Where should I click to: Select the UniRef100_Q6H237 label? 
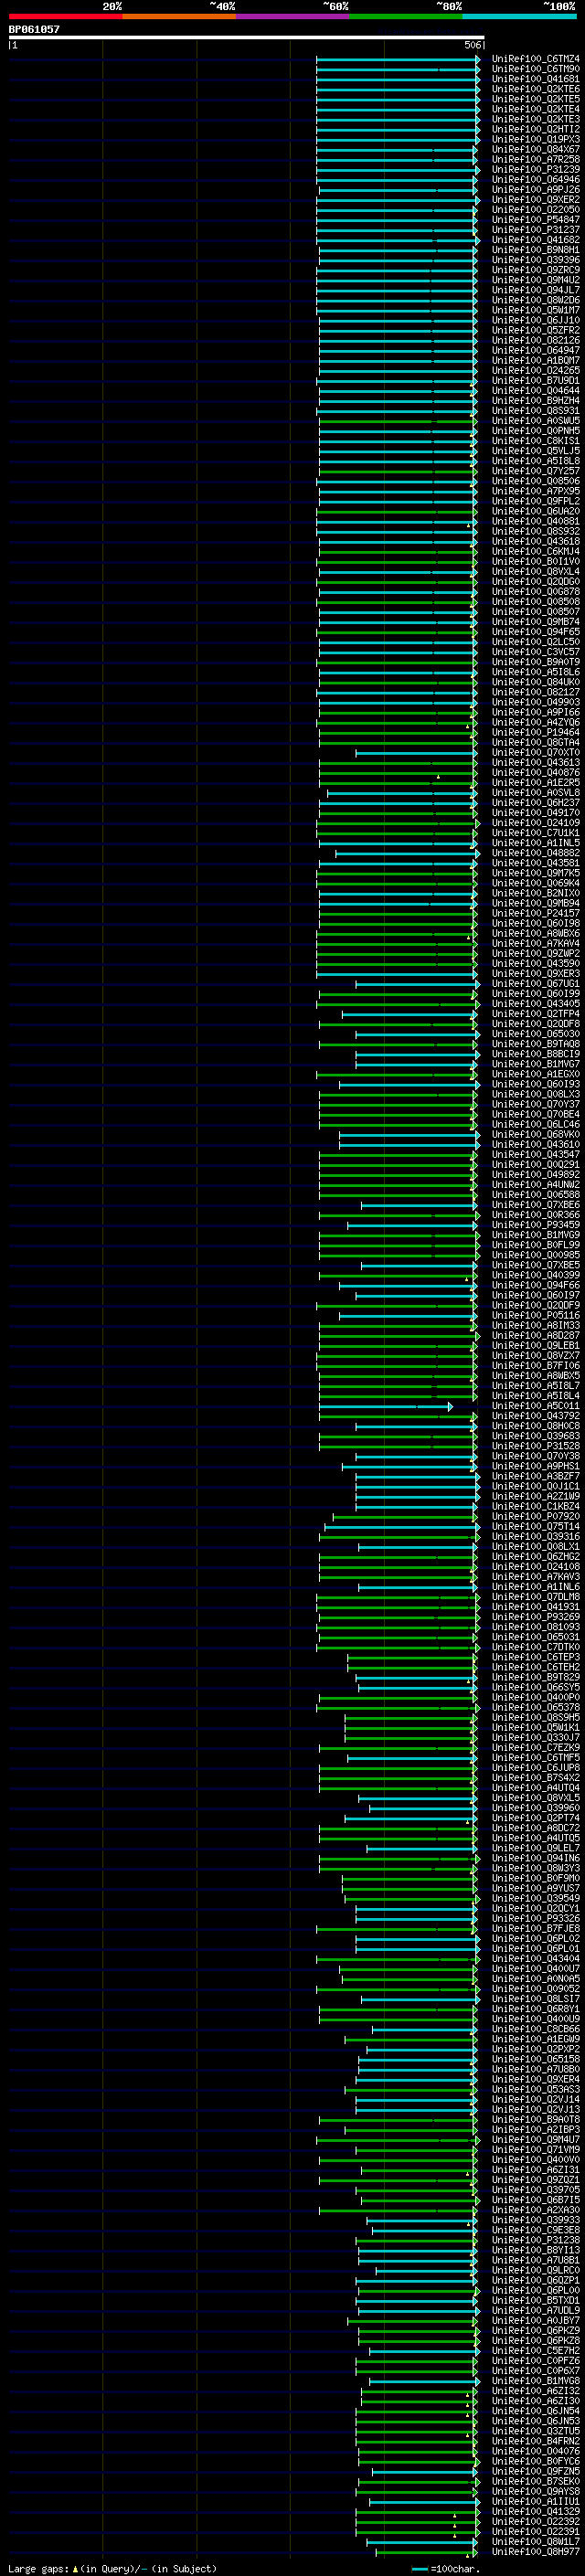(535, 803)
